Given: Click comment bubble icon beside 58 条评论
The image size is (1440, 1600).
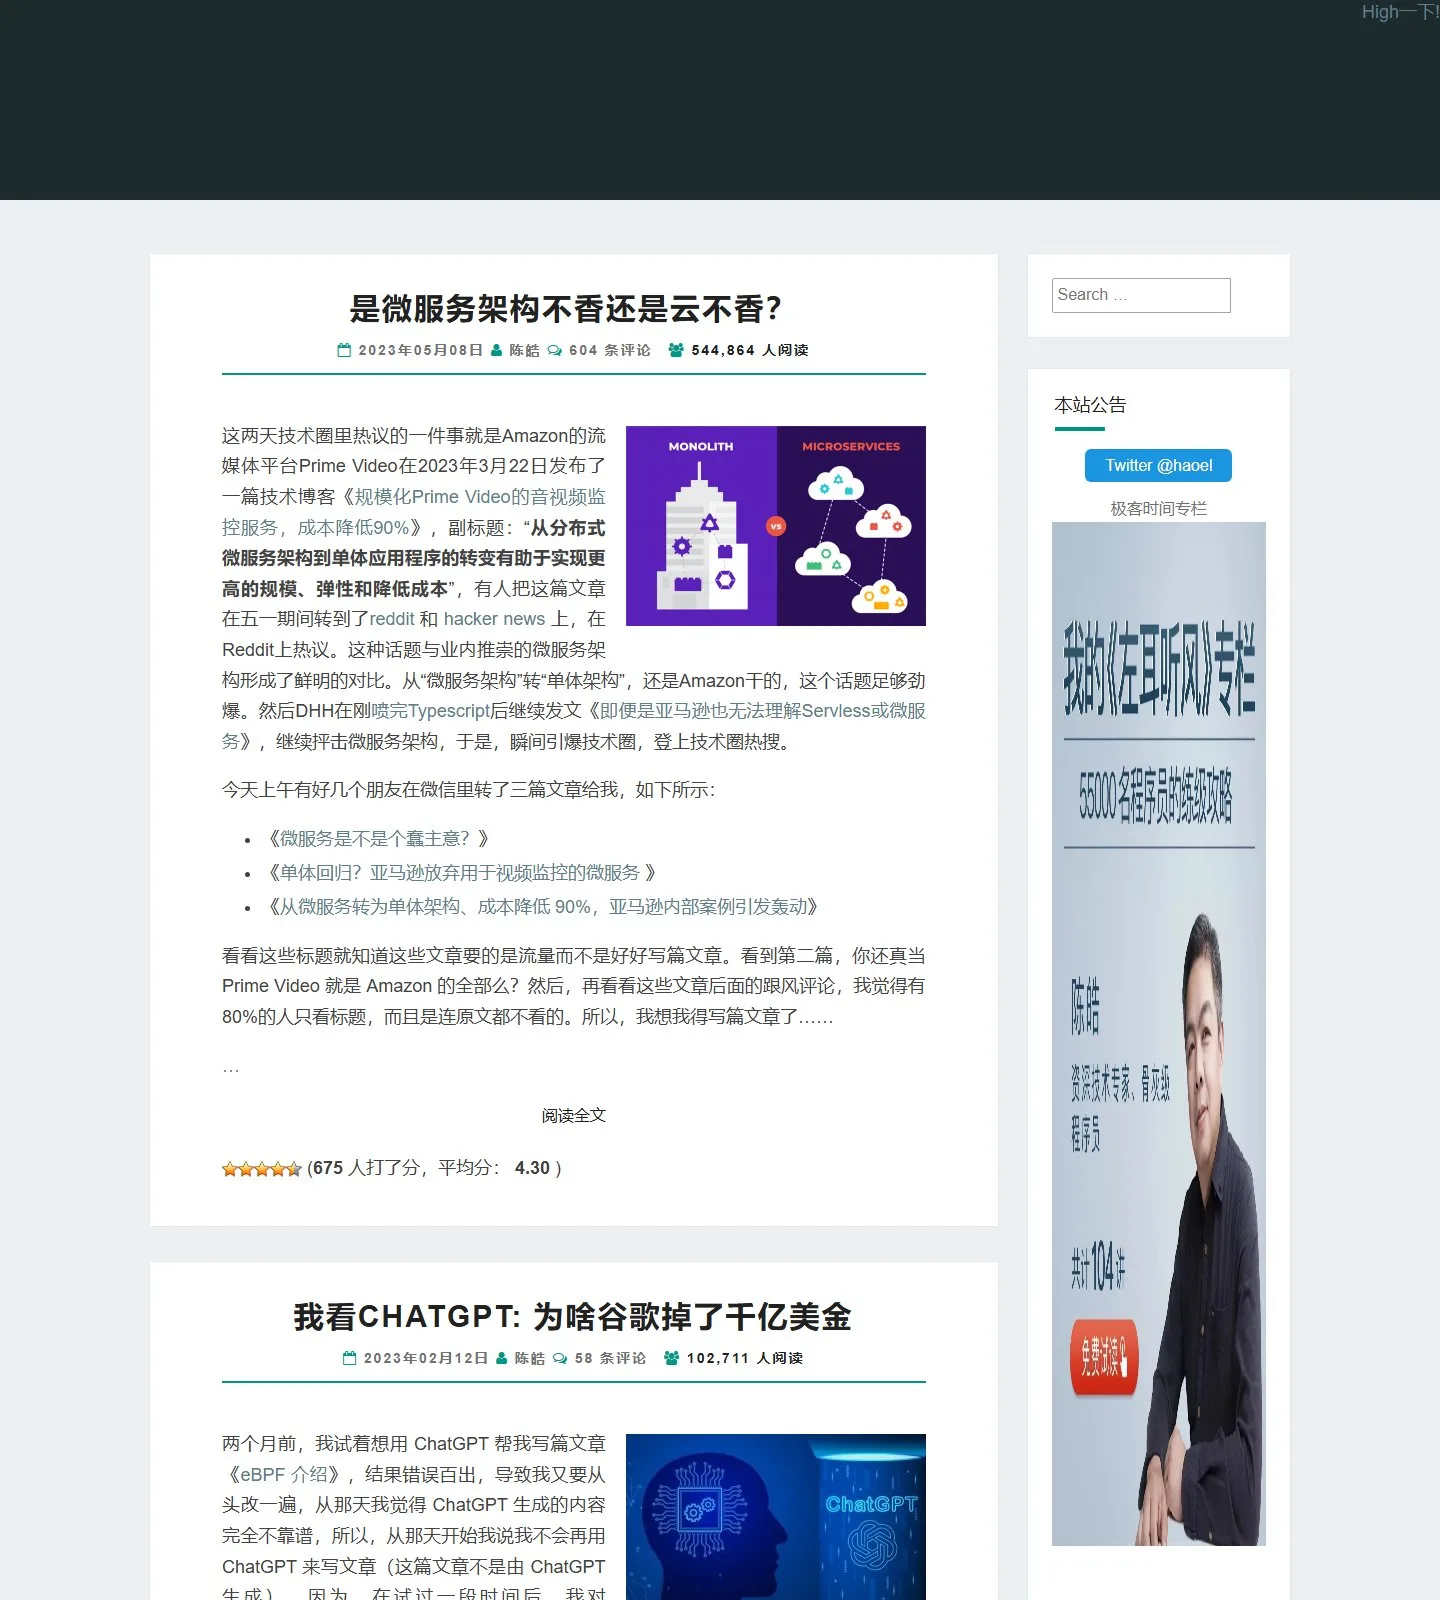Looking at the screenshot, I should pos(560,1358).
